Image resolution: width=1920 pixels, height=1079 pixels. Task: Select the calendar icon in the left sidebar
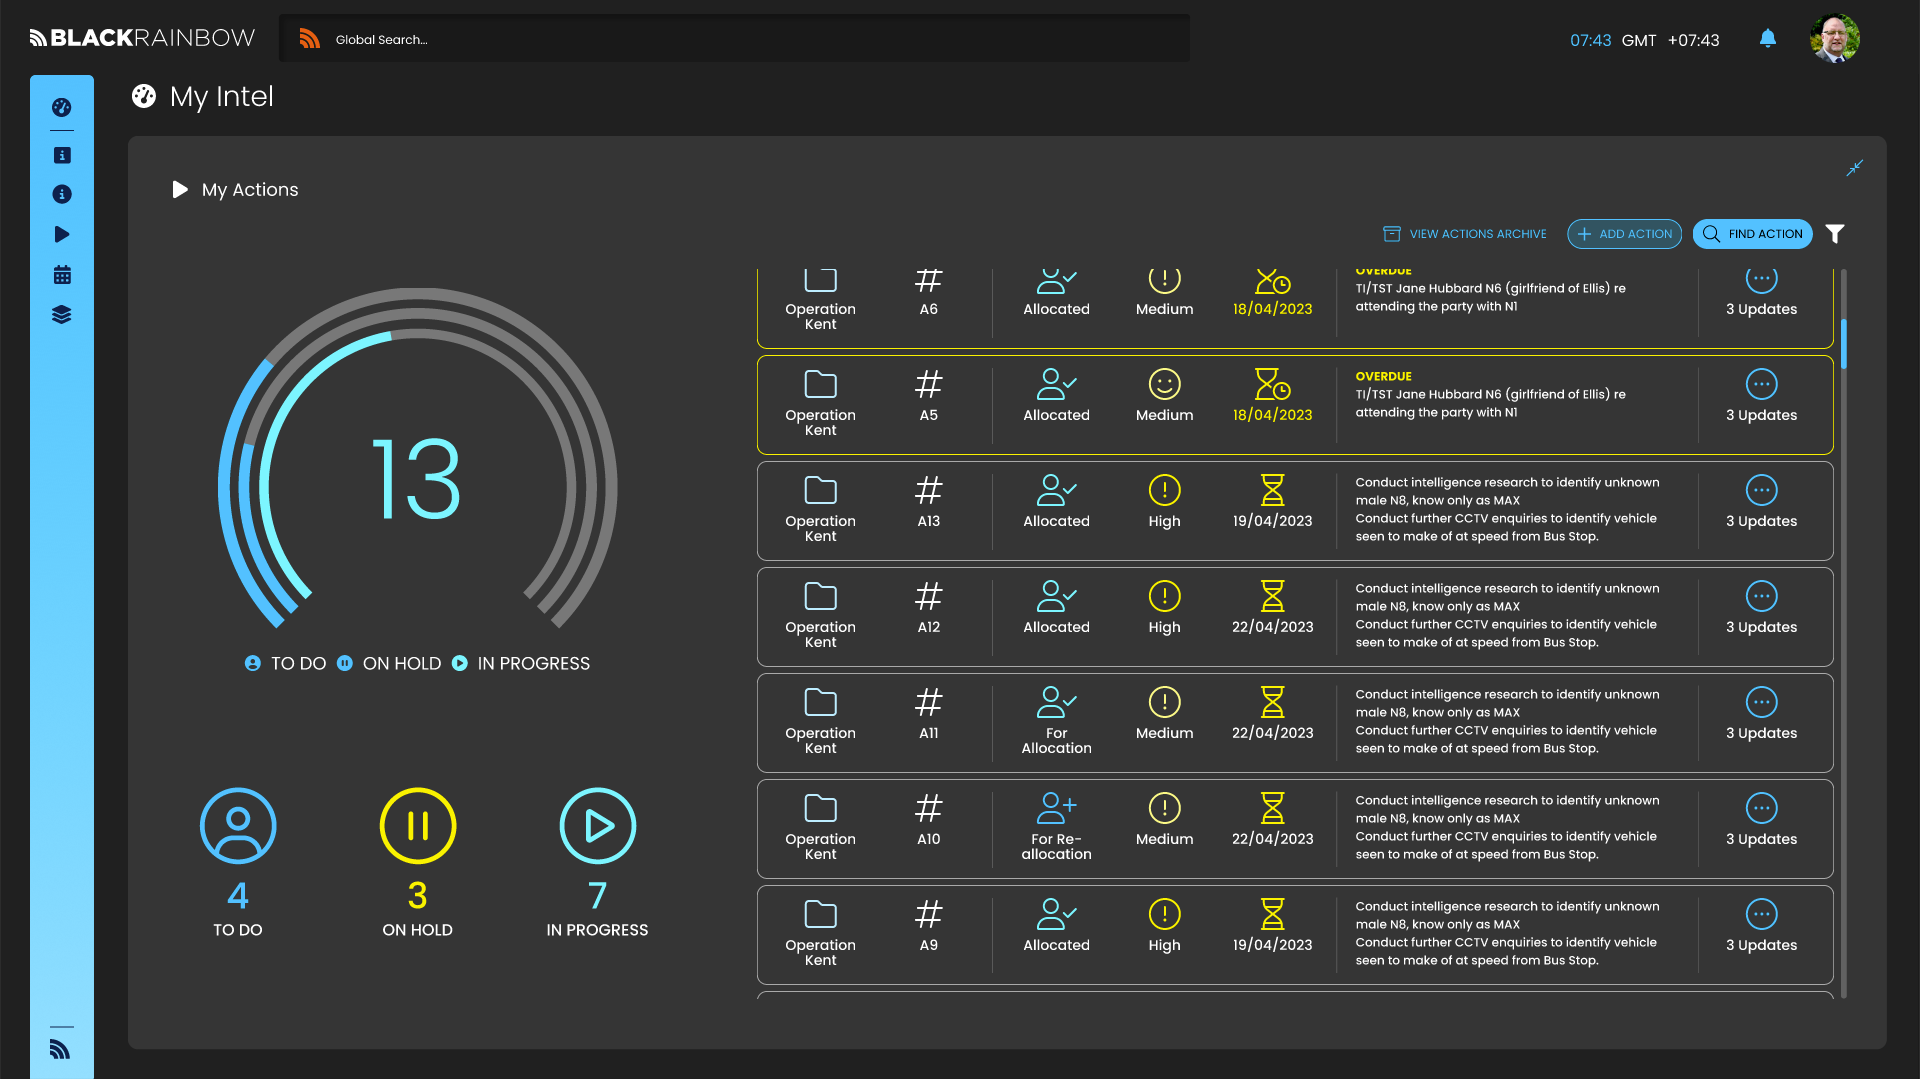(62, 274)
